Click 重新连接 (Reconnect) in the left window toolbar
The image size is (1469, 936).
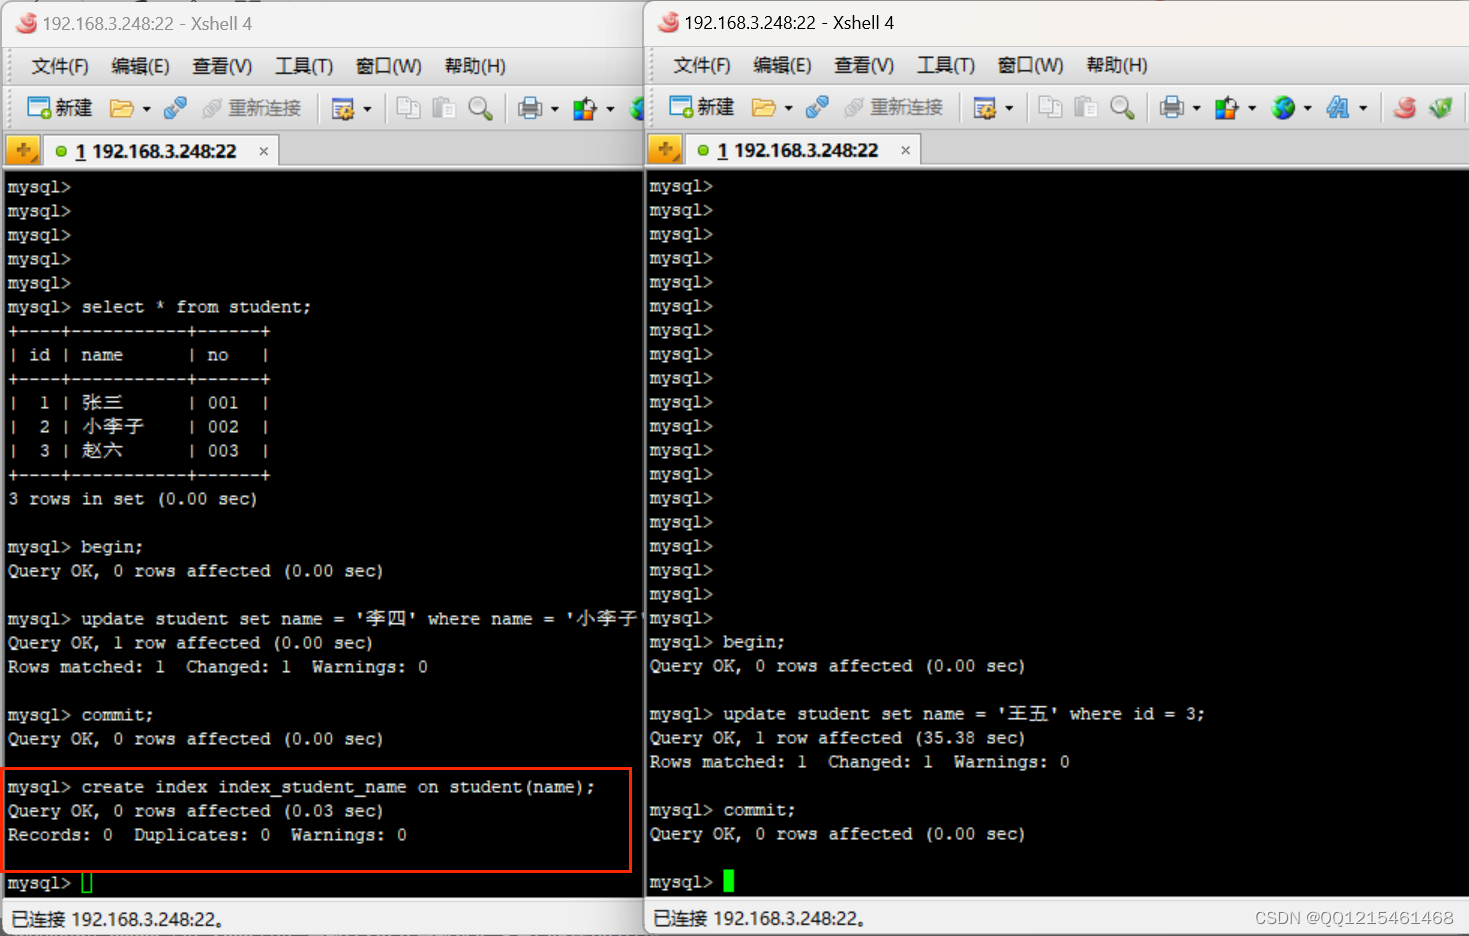[252, 108]
